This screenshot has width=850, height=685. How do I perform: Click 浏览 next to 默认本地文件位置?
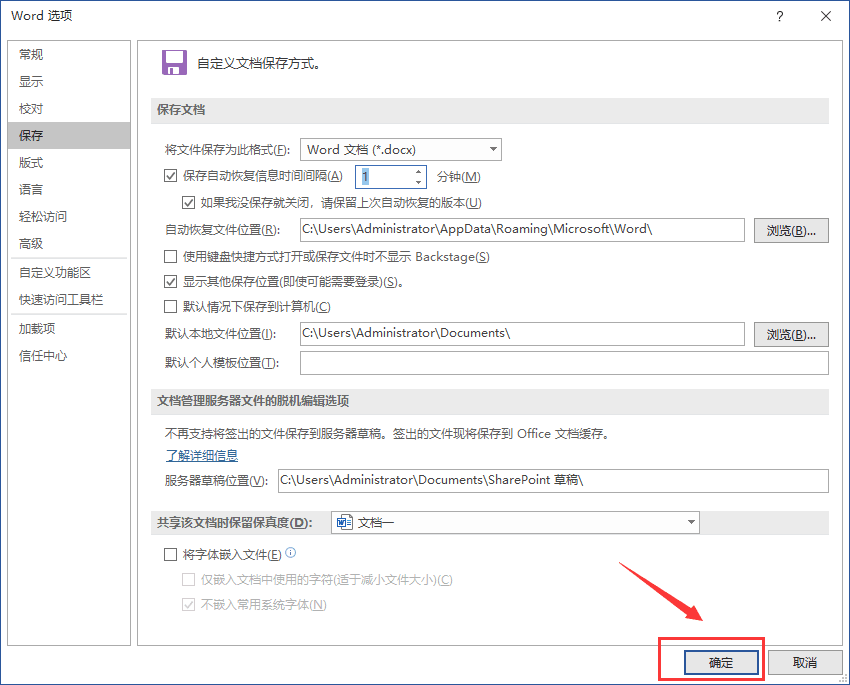point(791,335)
